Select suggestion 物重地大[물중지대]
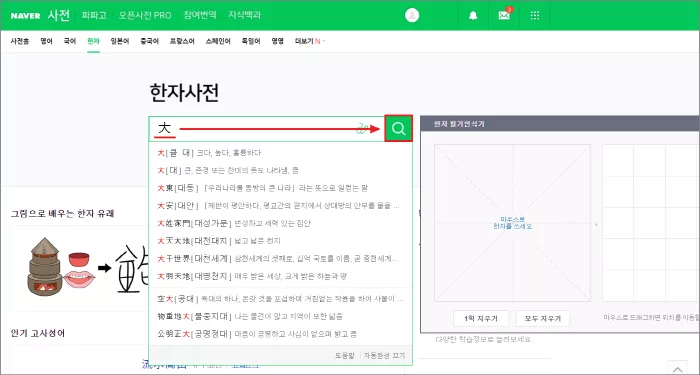This screenshot has height=375, width=700. click(280, 316)
